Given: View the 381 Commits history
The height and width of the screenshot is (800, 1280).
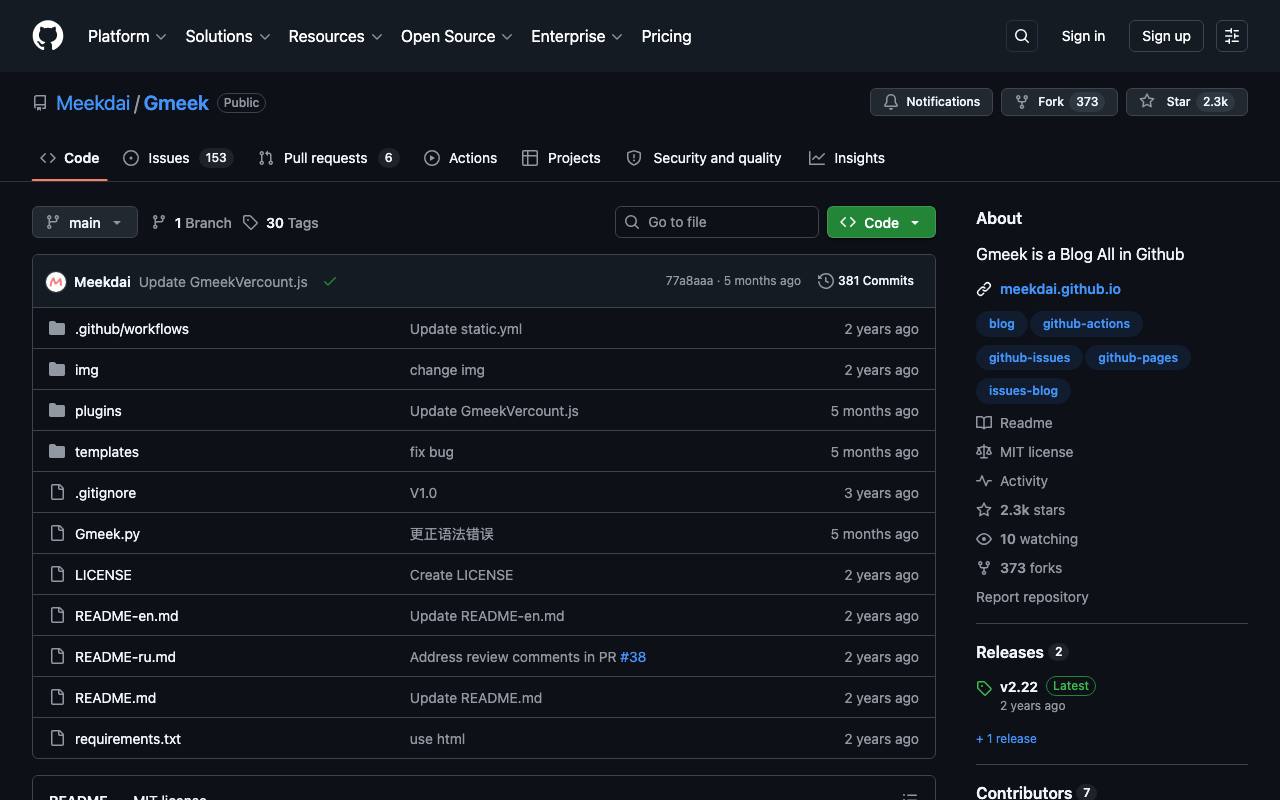Looking at the screenshot, I should (866, 281).
